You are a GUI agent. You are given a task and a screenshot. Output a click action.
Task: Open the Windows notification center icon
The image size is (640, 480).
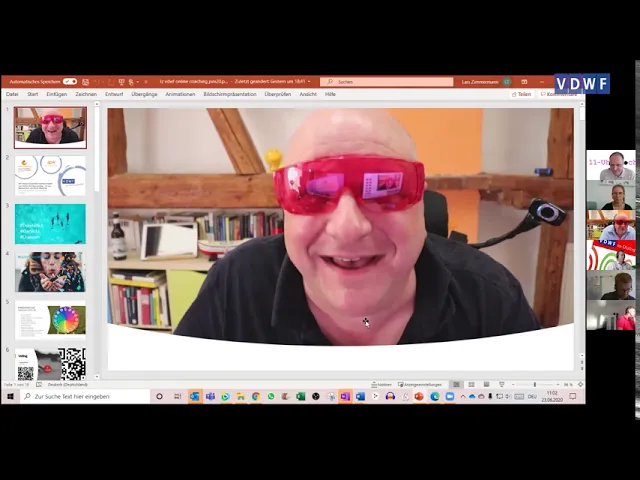tap(573, 396)
